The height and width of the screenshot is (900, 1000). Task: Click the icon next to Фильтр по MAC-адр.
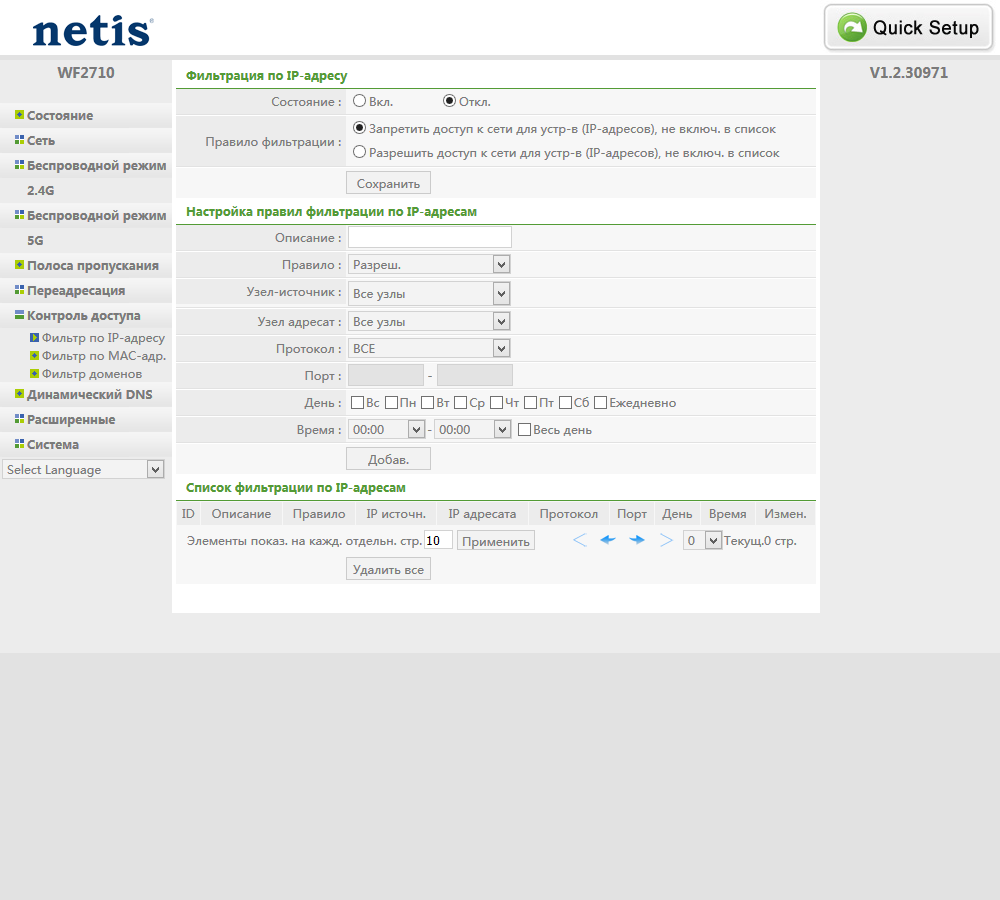click(x=34, y=355)
